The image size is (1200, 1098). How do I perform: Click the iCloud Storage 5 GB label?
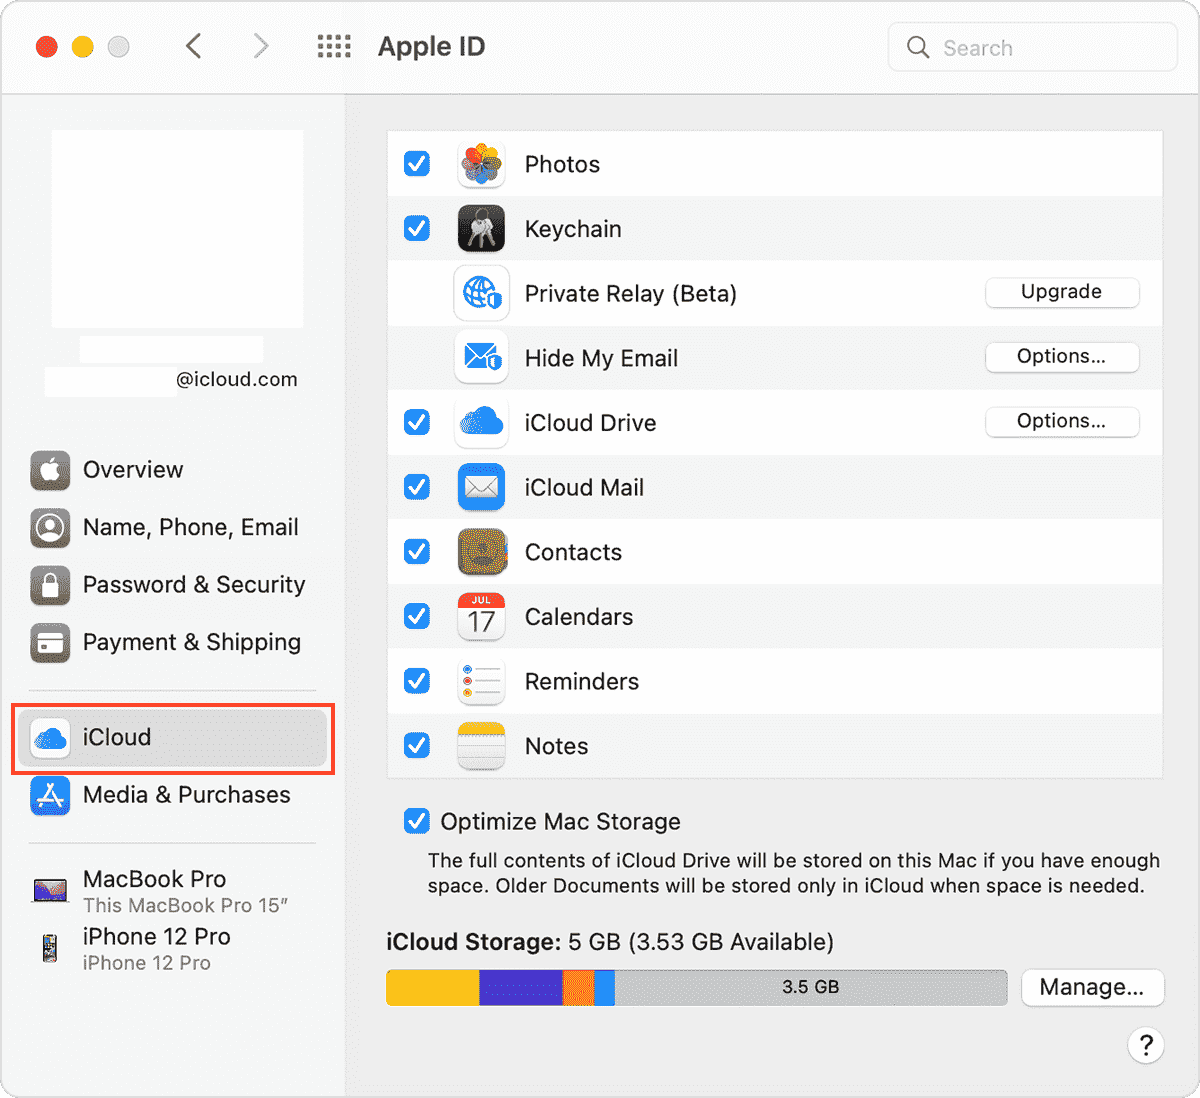click(610, 942)
